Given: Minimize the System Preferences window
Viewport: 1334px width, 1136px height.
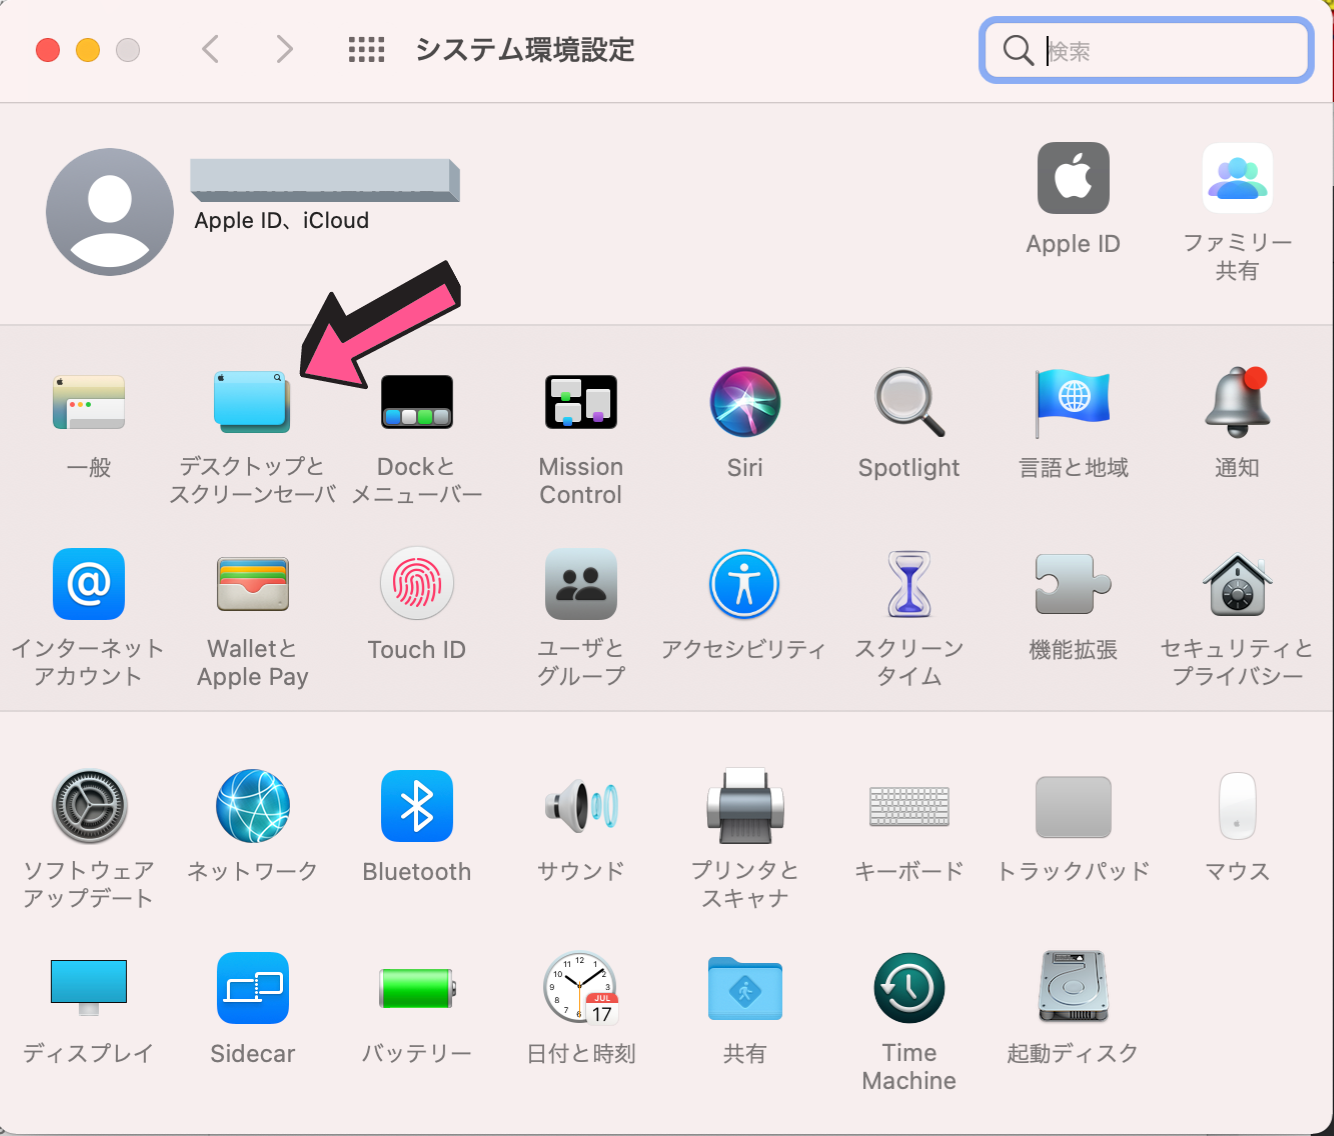Looking at the screenshot, I should coord(88,50).
